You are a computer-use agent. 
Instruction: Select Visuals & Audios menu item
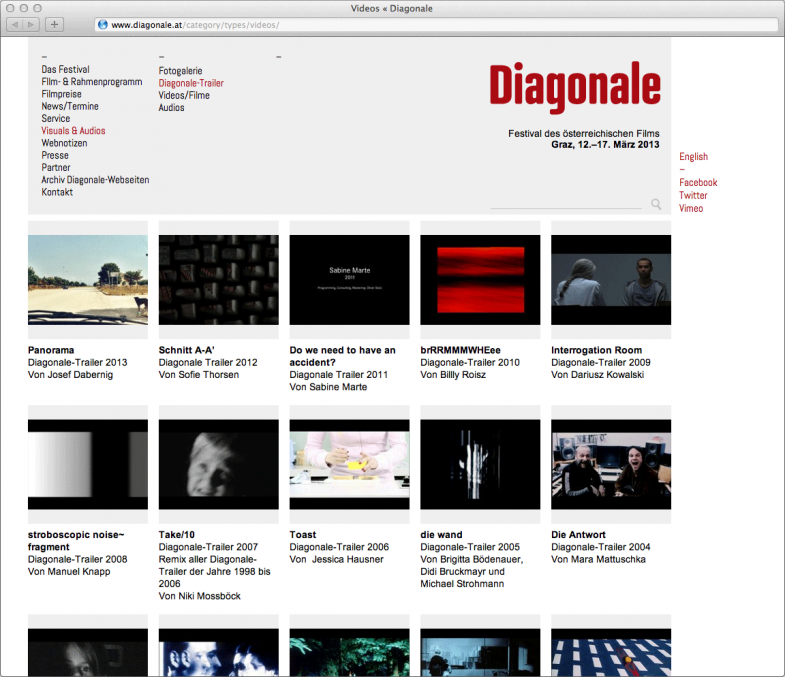point(73,131)
